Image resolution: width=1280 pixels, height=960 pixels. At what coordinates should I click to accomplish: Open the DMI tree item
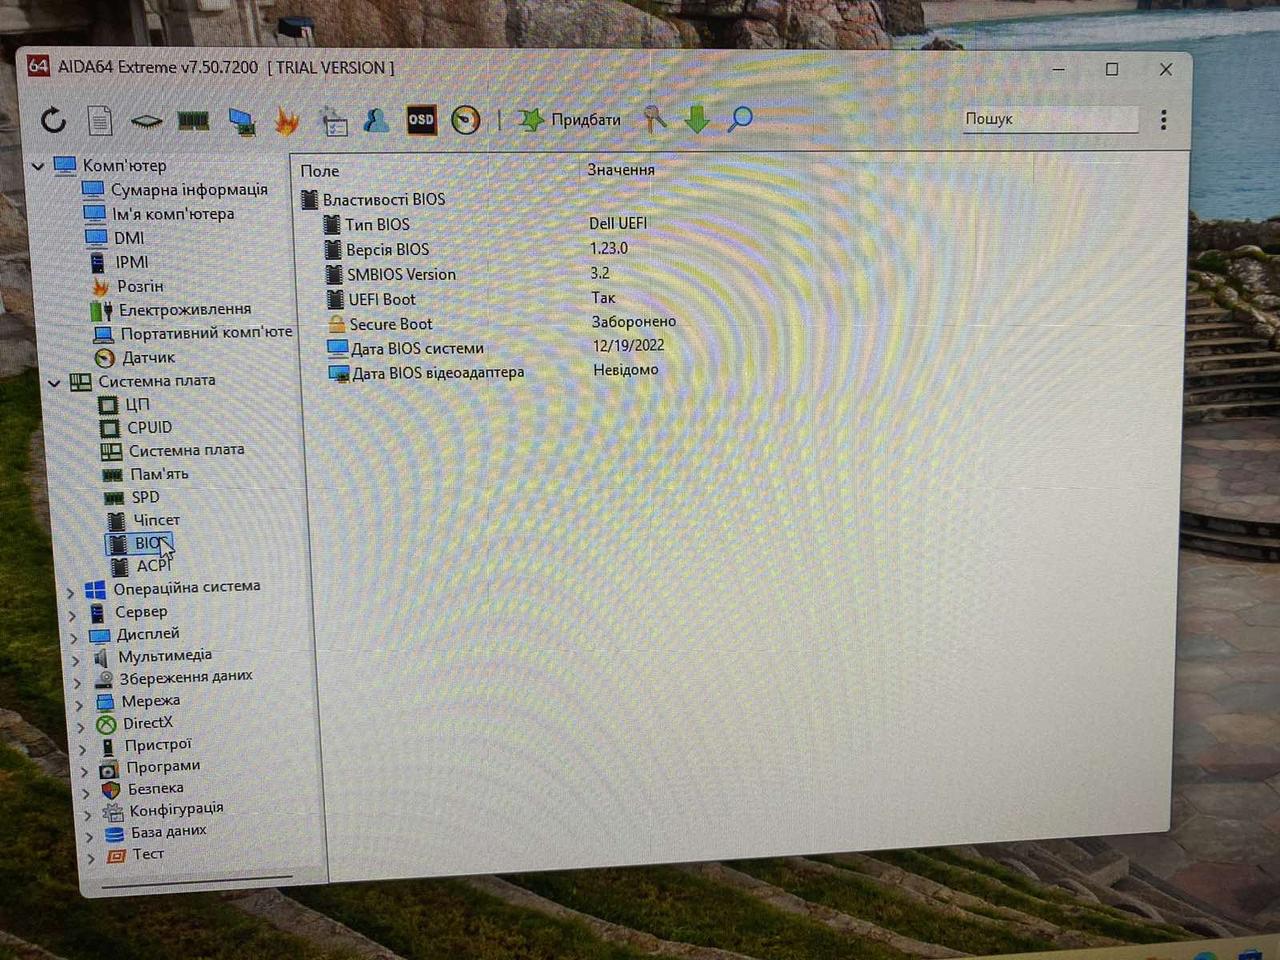pos(129,238)
